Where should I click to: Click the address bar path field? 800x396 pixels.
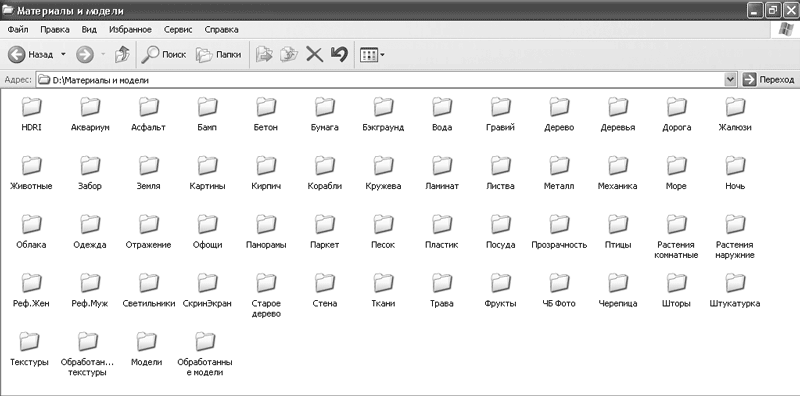(380, 80)
